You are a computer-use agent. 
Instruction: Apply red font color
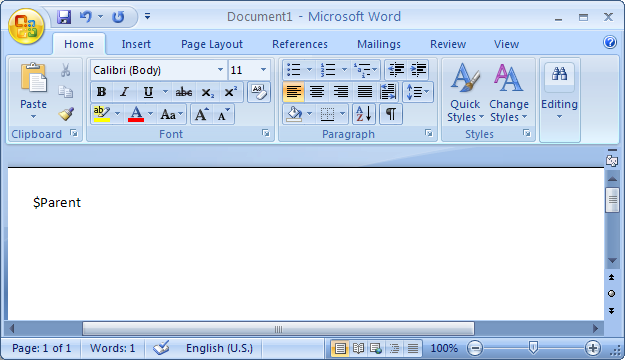coord(136,114)
